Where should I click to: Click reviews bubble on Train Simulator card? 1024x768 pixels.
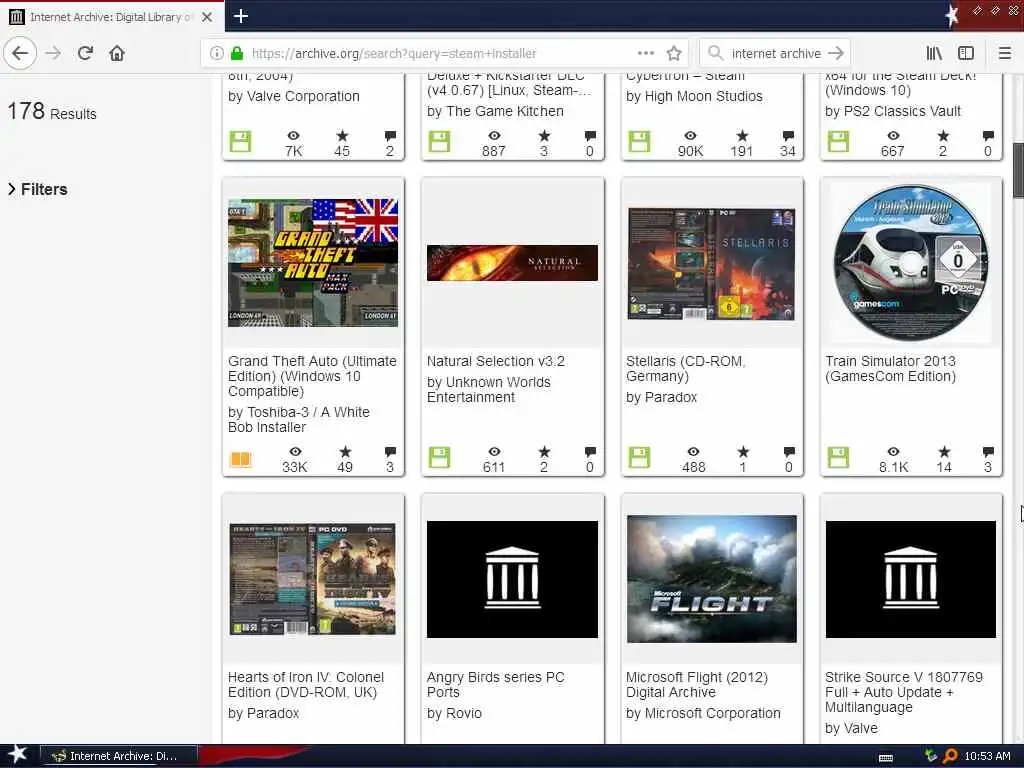tap(988, 451)
